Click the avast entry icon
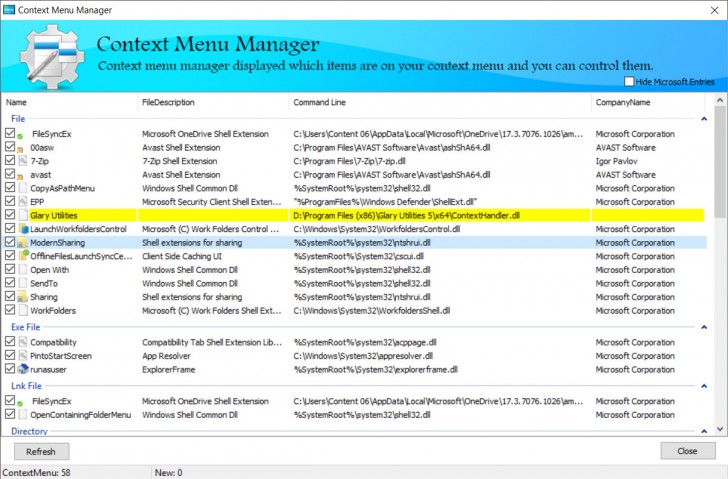 pyautogui.click(x=20, y=177)
